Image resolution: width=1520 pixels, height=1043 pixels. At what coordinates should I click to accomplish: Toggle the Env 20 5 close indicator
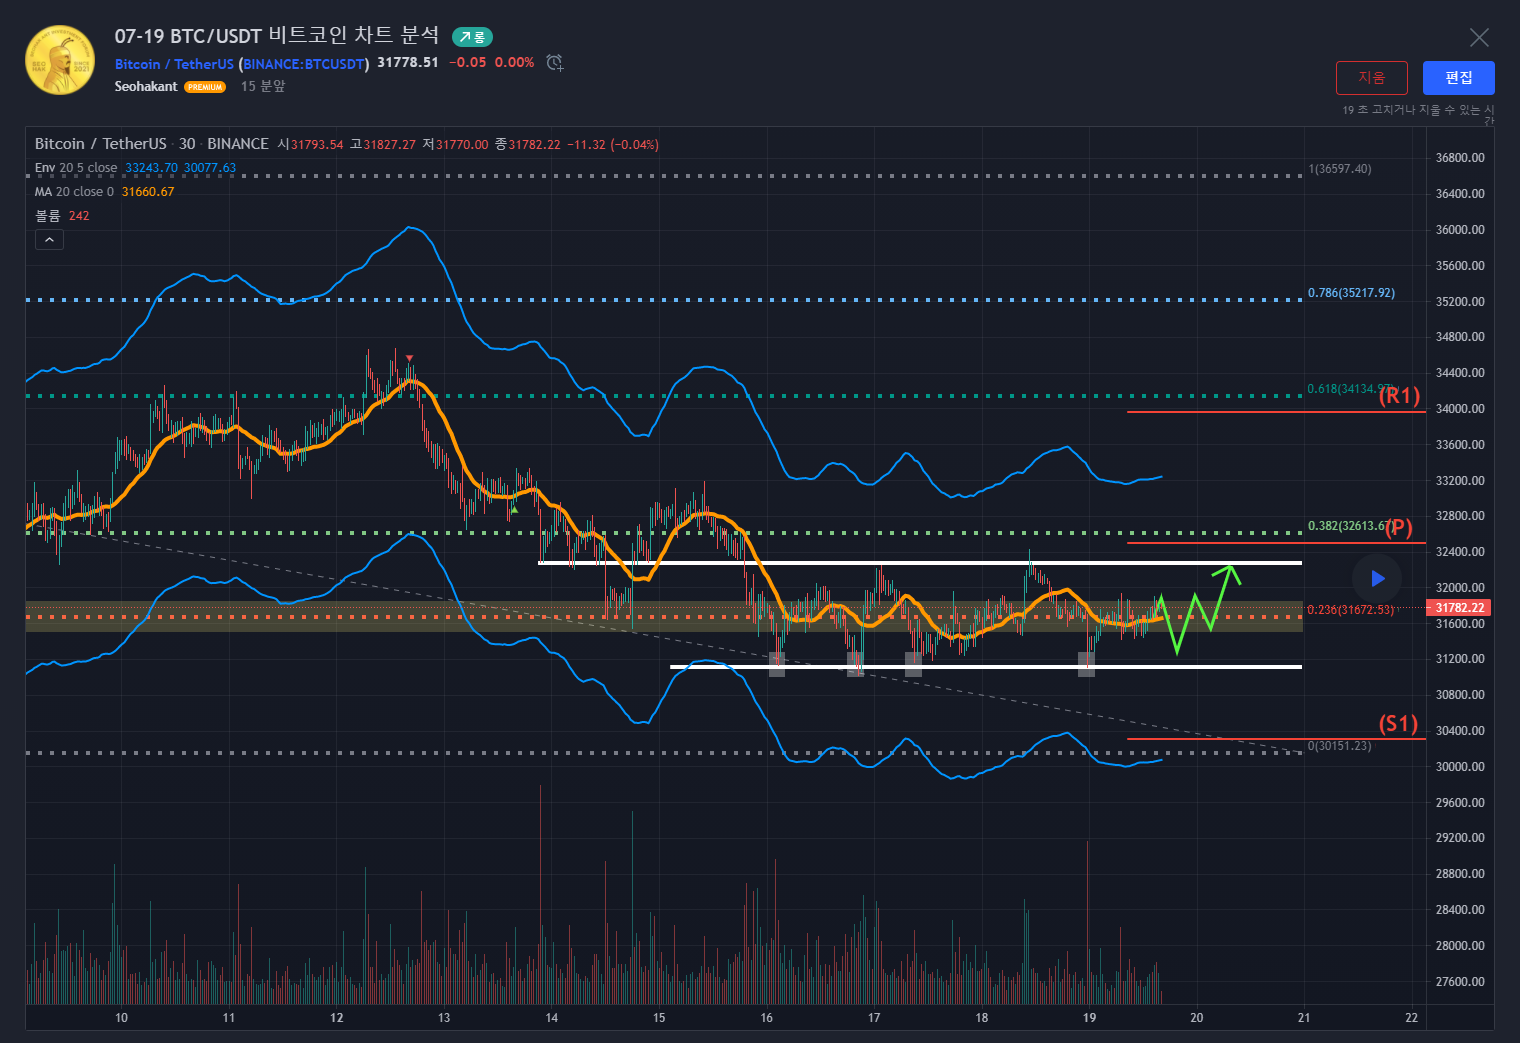click(76, 168)
